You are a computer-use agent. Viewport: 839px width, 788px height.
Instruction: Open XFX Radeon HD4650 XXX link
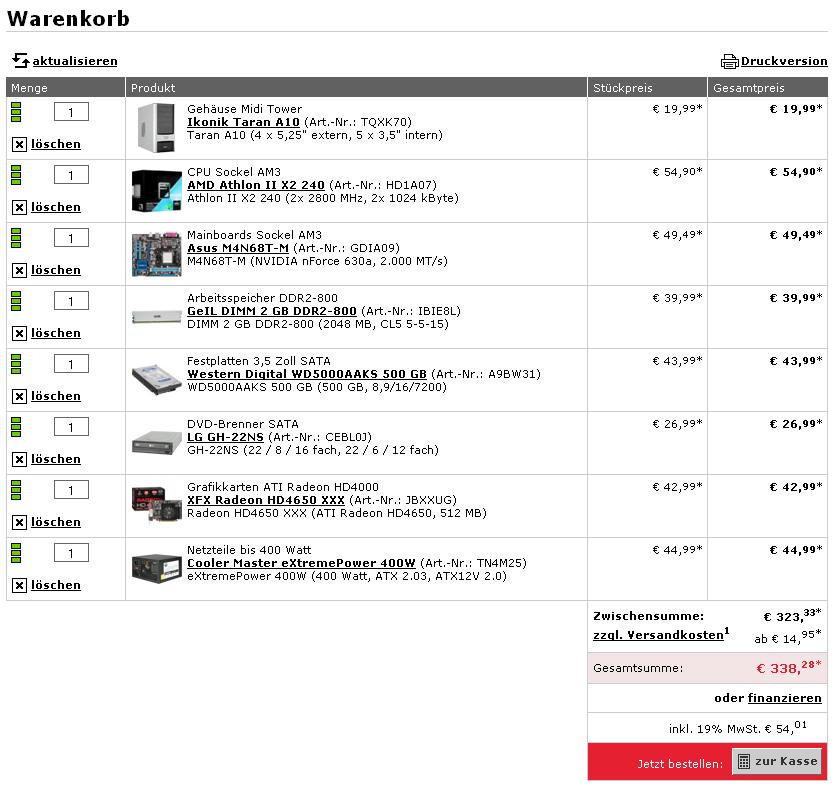266,500
